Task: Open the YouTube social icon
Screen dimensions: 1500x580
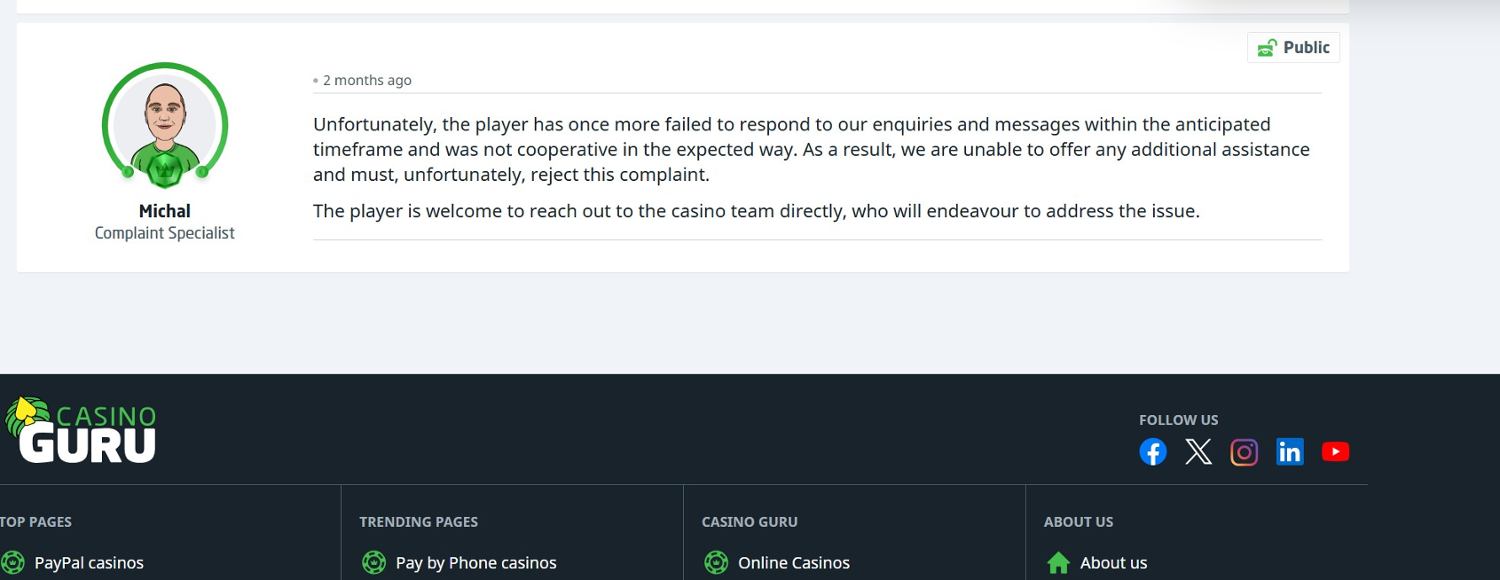Action: tap(1335, 452)
